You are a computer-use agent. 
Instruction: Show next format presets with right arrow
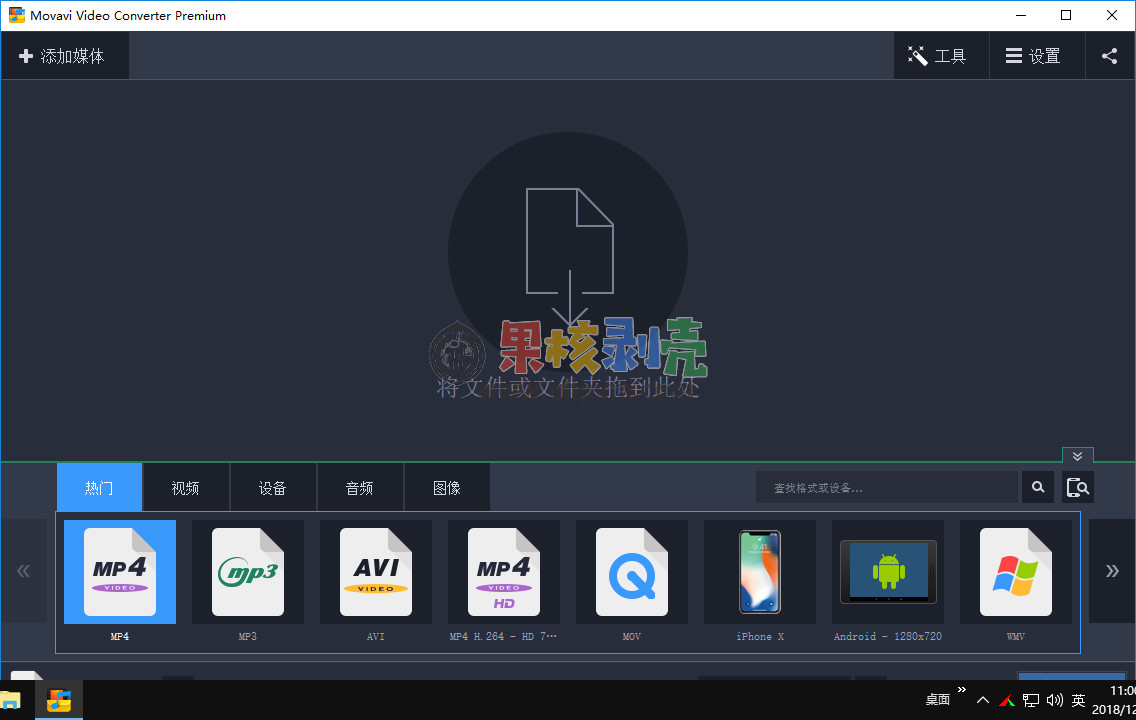click(x=1112, y=571)
